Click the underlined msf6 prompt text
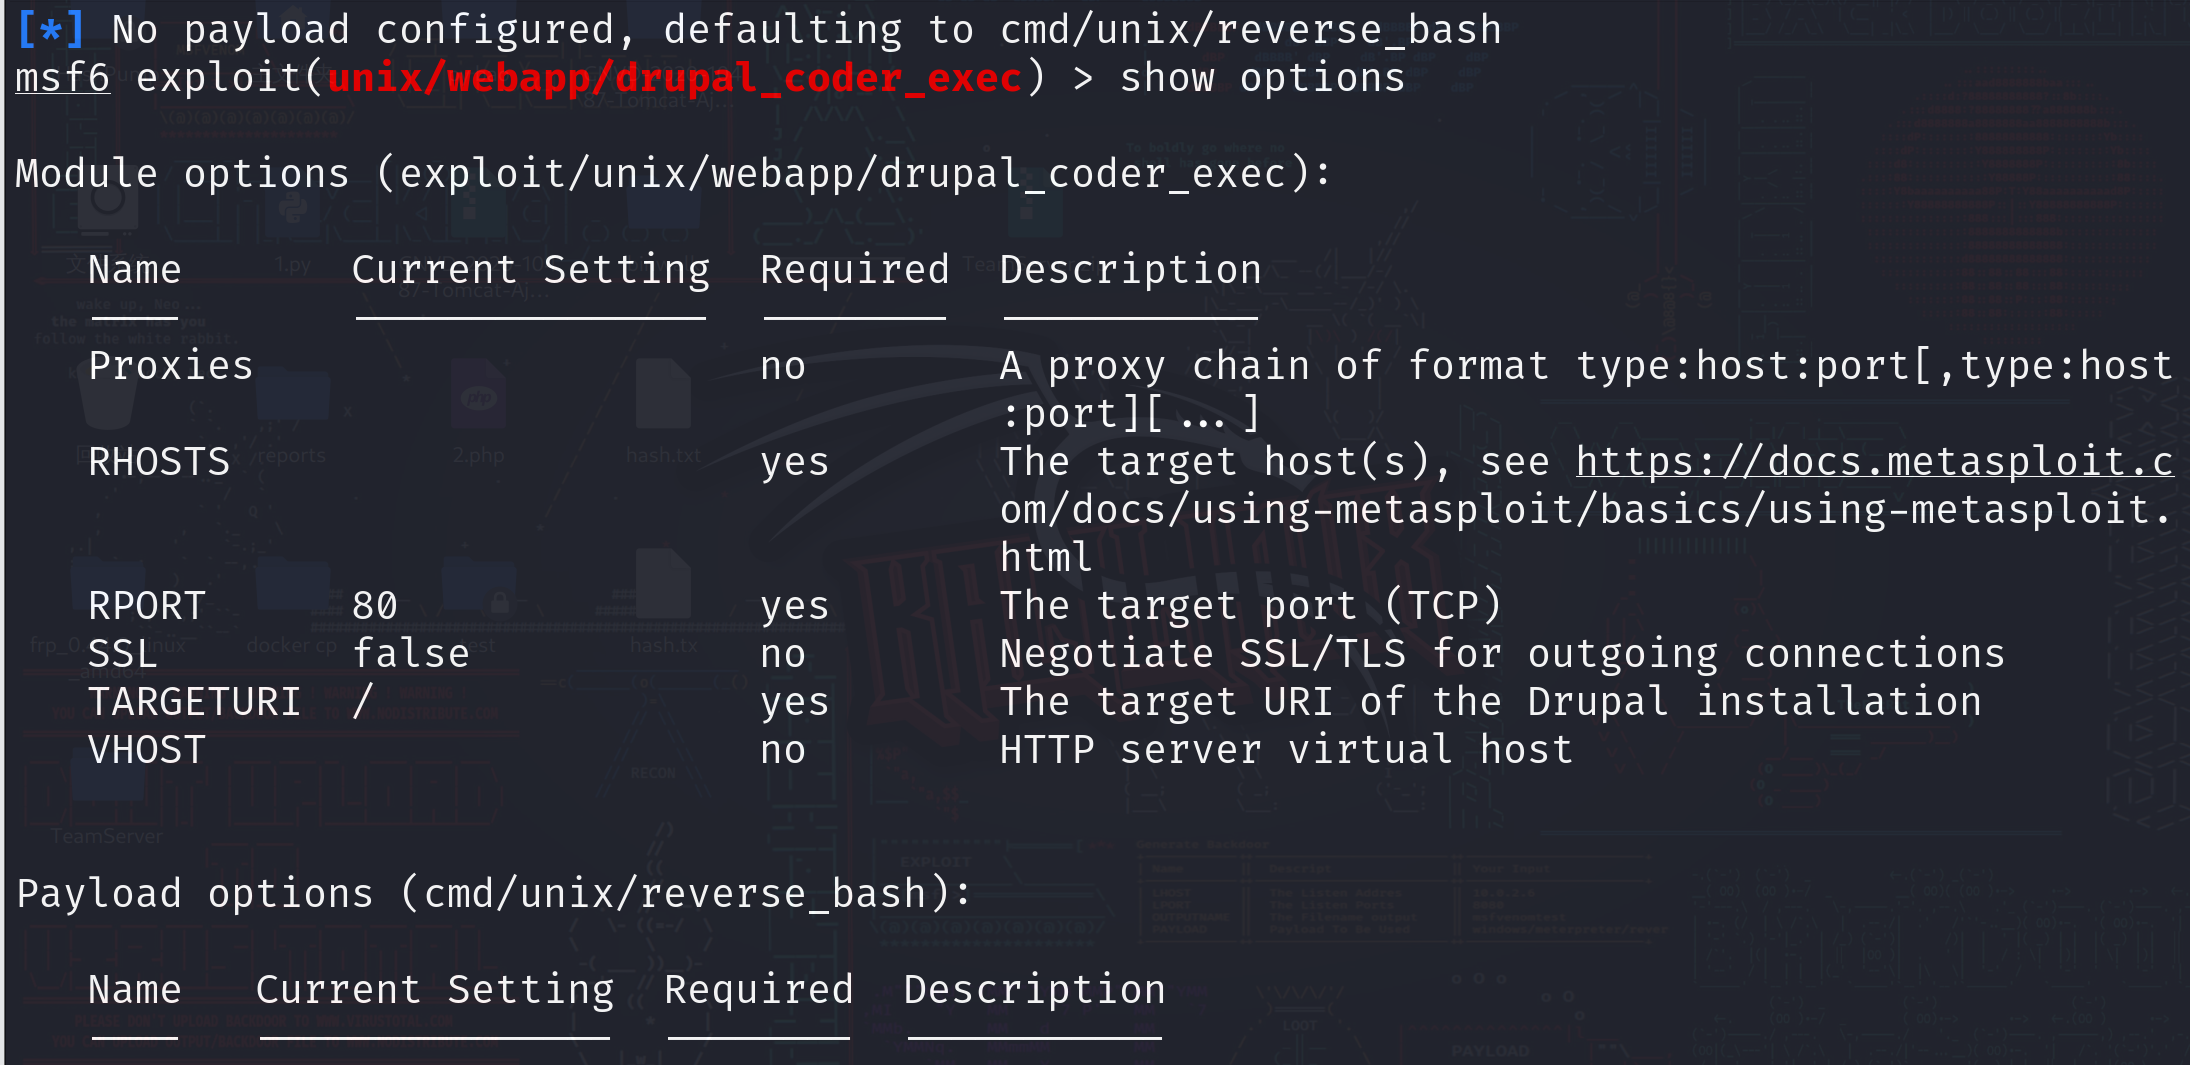 tap(62, 78)
